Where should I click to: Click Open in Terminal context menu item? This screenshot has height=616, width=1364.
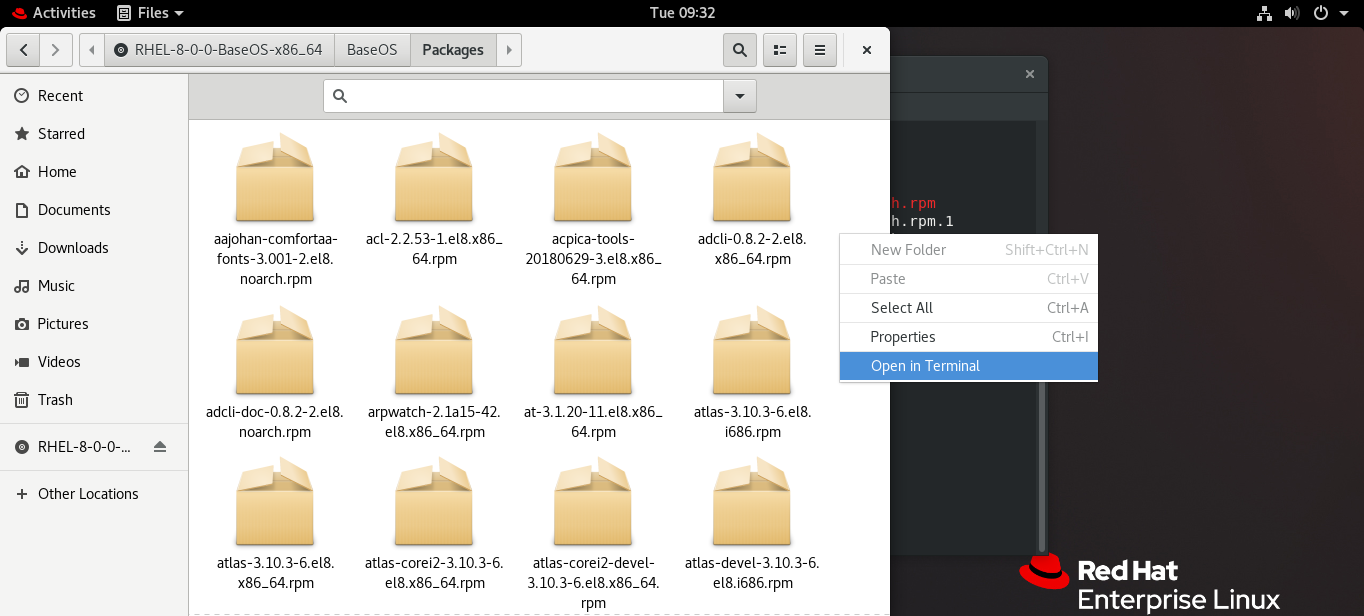click(x=969, y=366)
